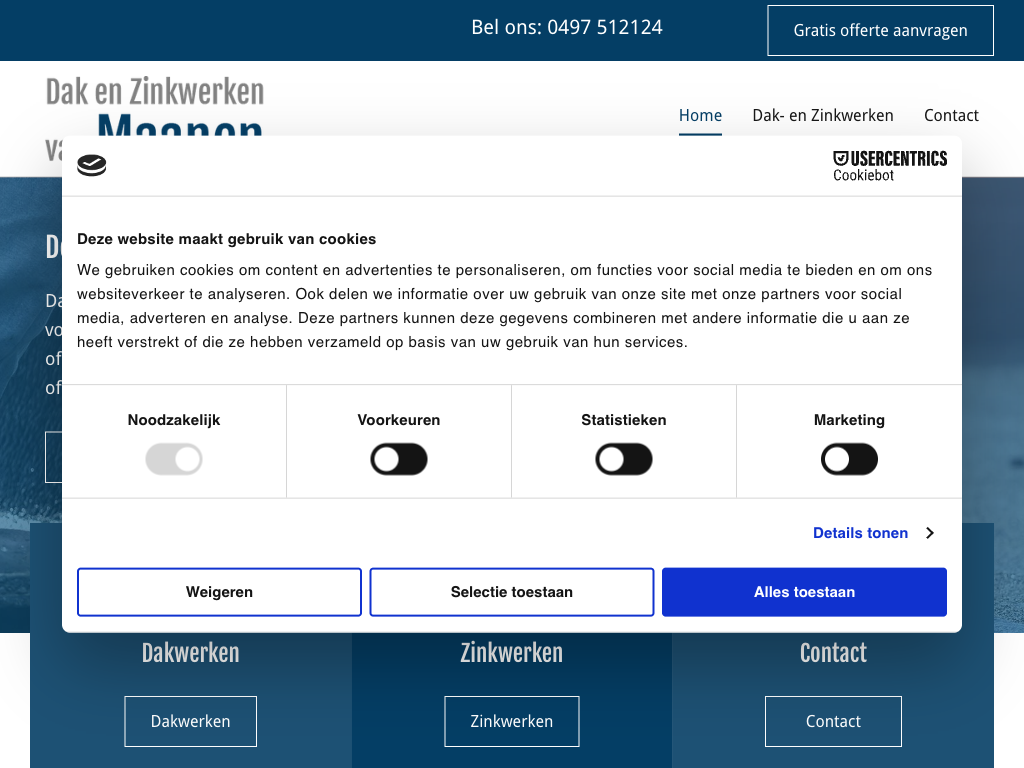Toggle the Noodzakelijk cookies switch
Viewport: 1024px width, 768px height.
[174, 460]
